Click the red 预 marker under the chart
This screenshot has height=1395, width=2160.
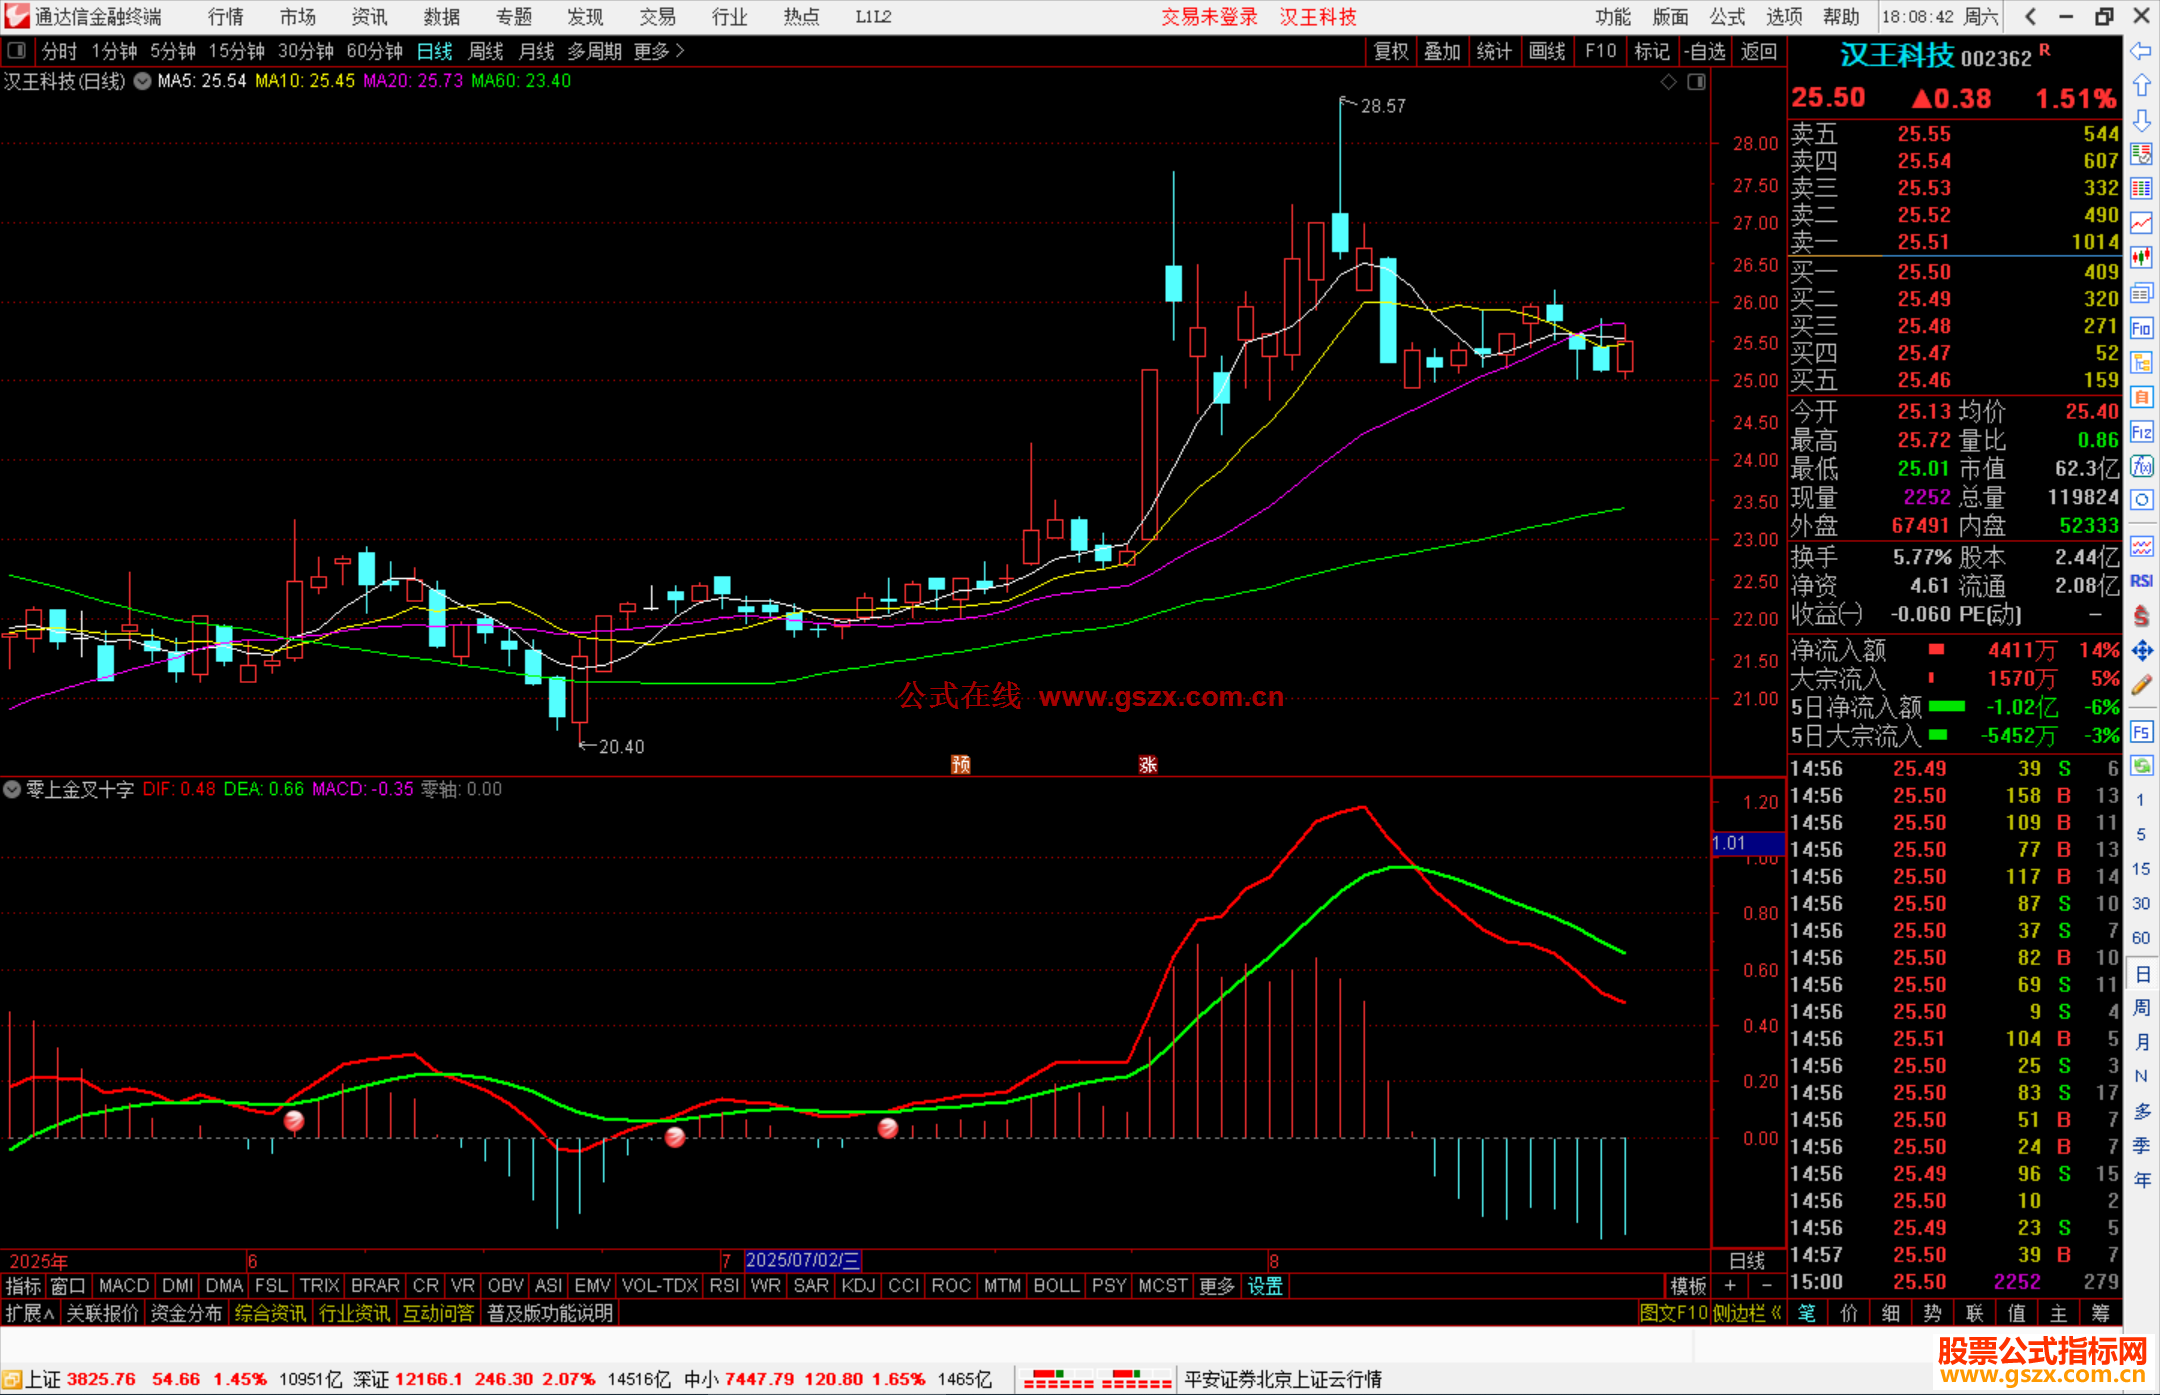click(x=961, y=765)
